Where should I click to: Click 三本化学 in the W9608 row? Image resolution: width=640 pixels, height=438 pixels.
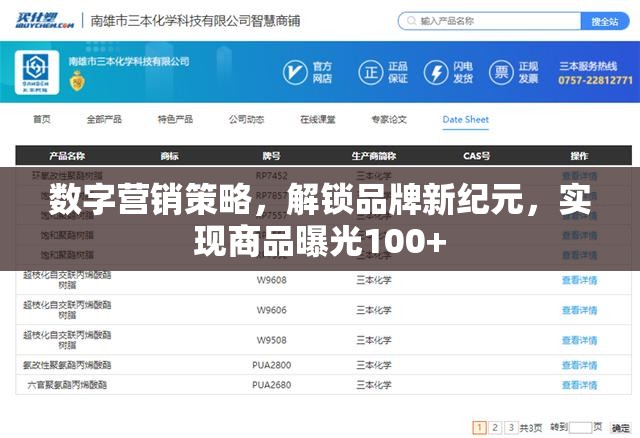(x=374, y=280)
